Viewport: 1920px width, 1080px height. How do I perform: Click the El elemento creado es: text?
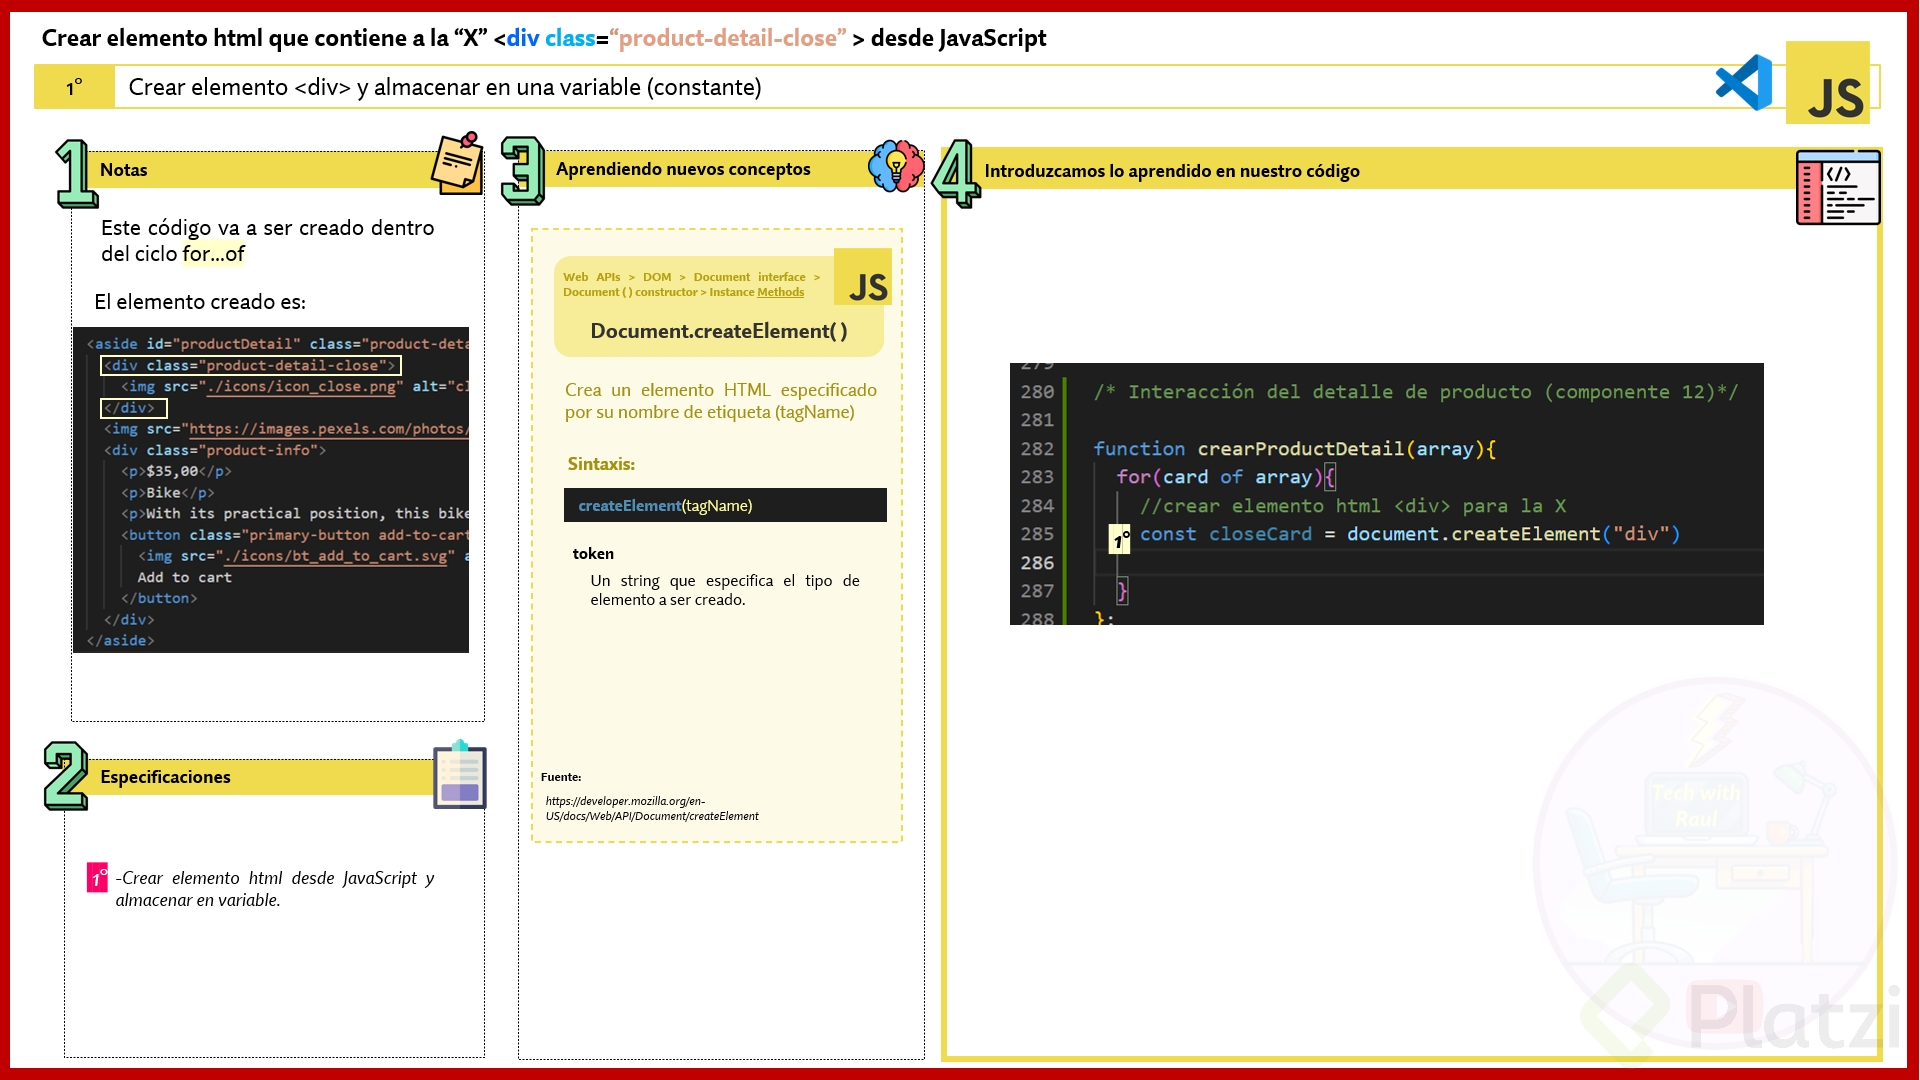click(200, 302)
